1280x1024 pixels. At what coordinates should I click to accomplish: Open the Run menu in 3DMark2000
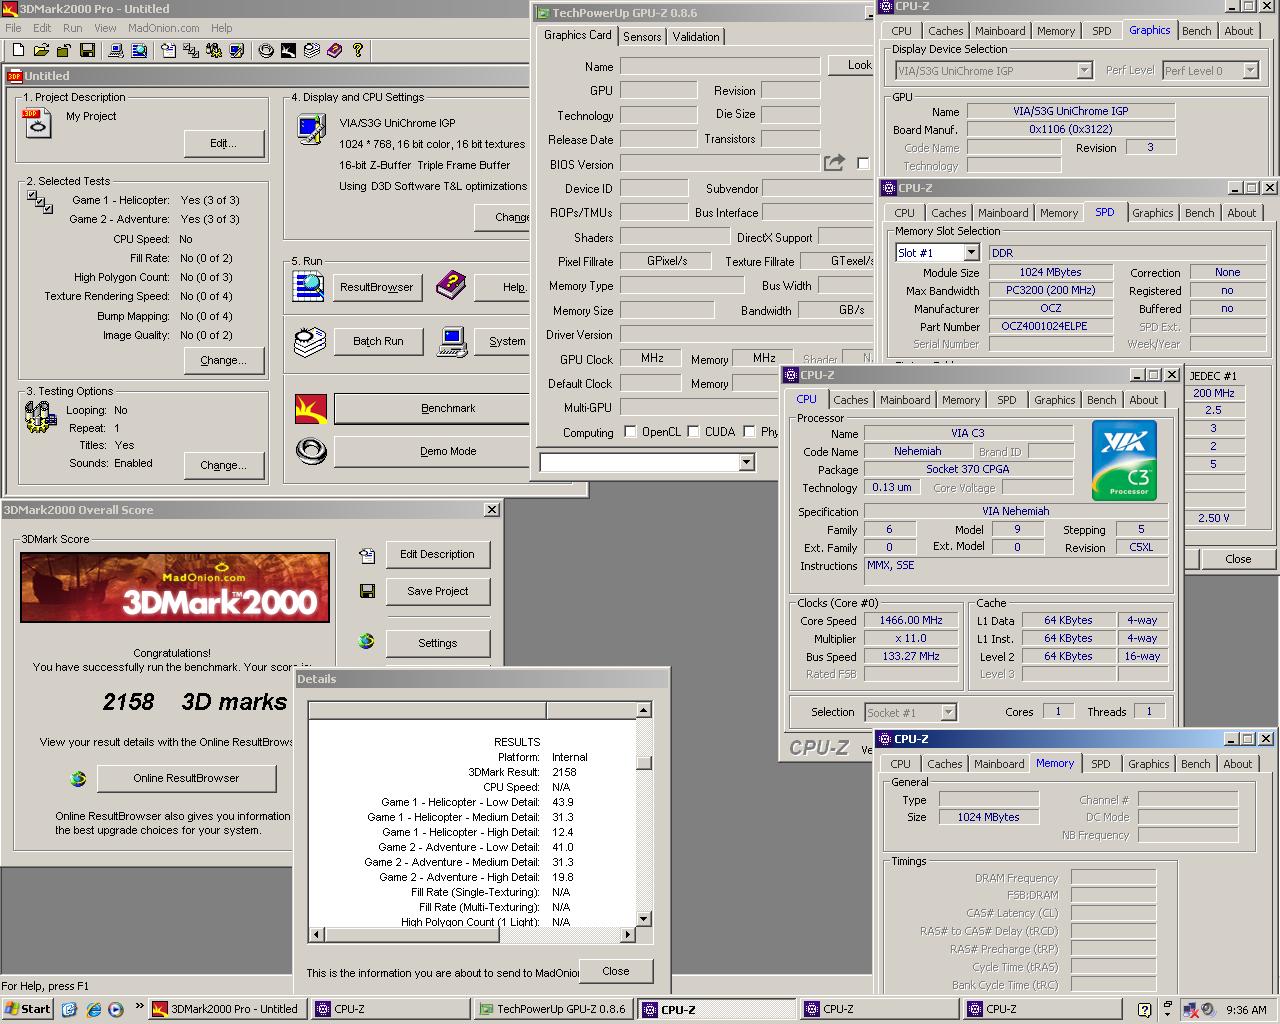[x=73, y=28]
